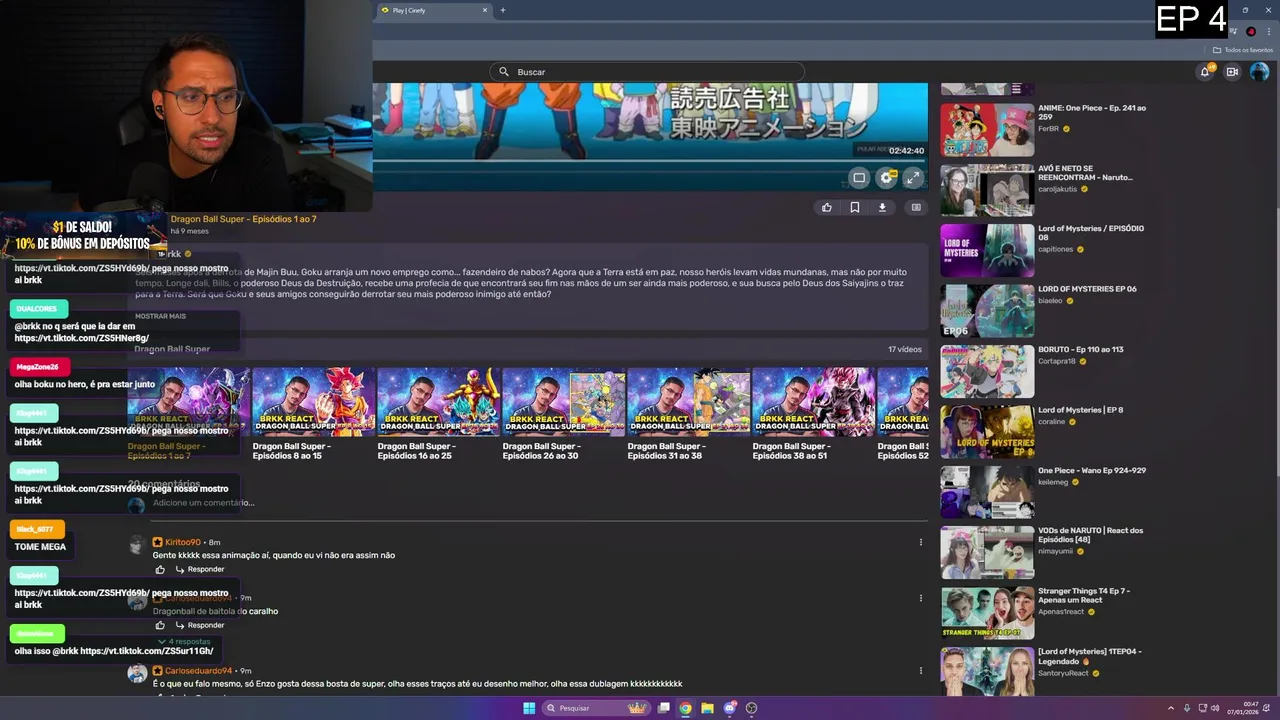Open Dragon Ball Super Episódios 38 ao 51
Viewport: 1280px width, 720px height.
click(814, 413)
